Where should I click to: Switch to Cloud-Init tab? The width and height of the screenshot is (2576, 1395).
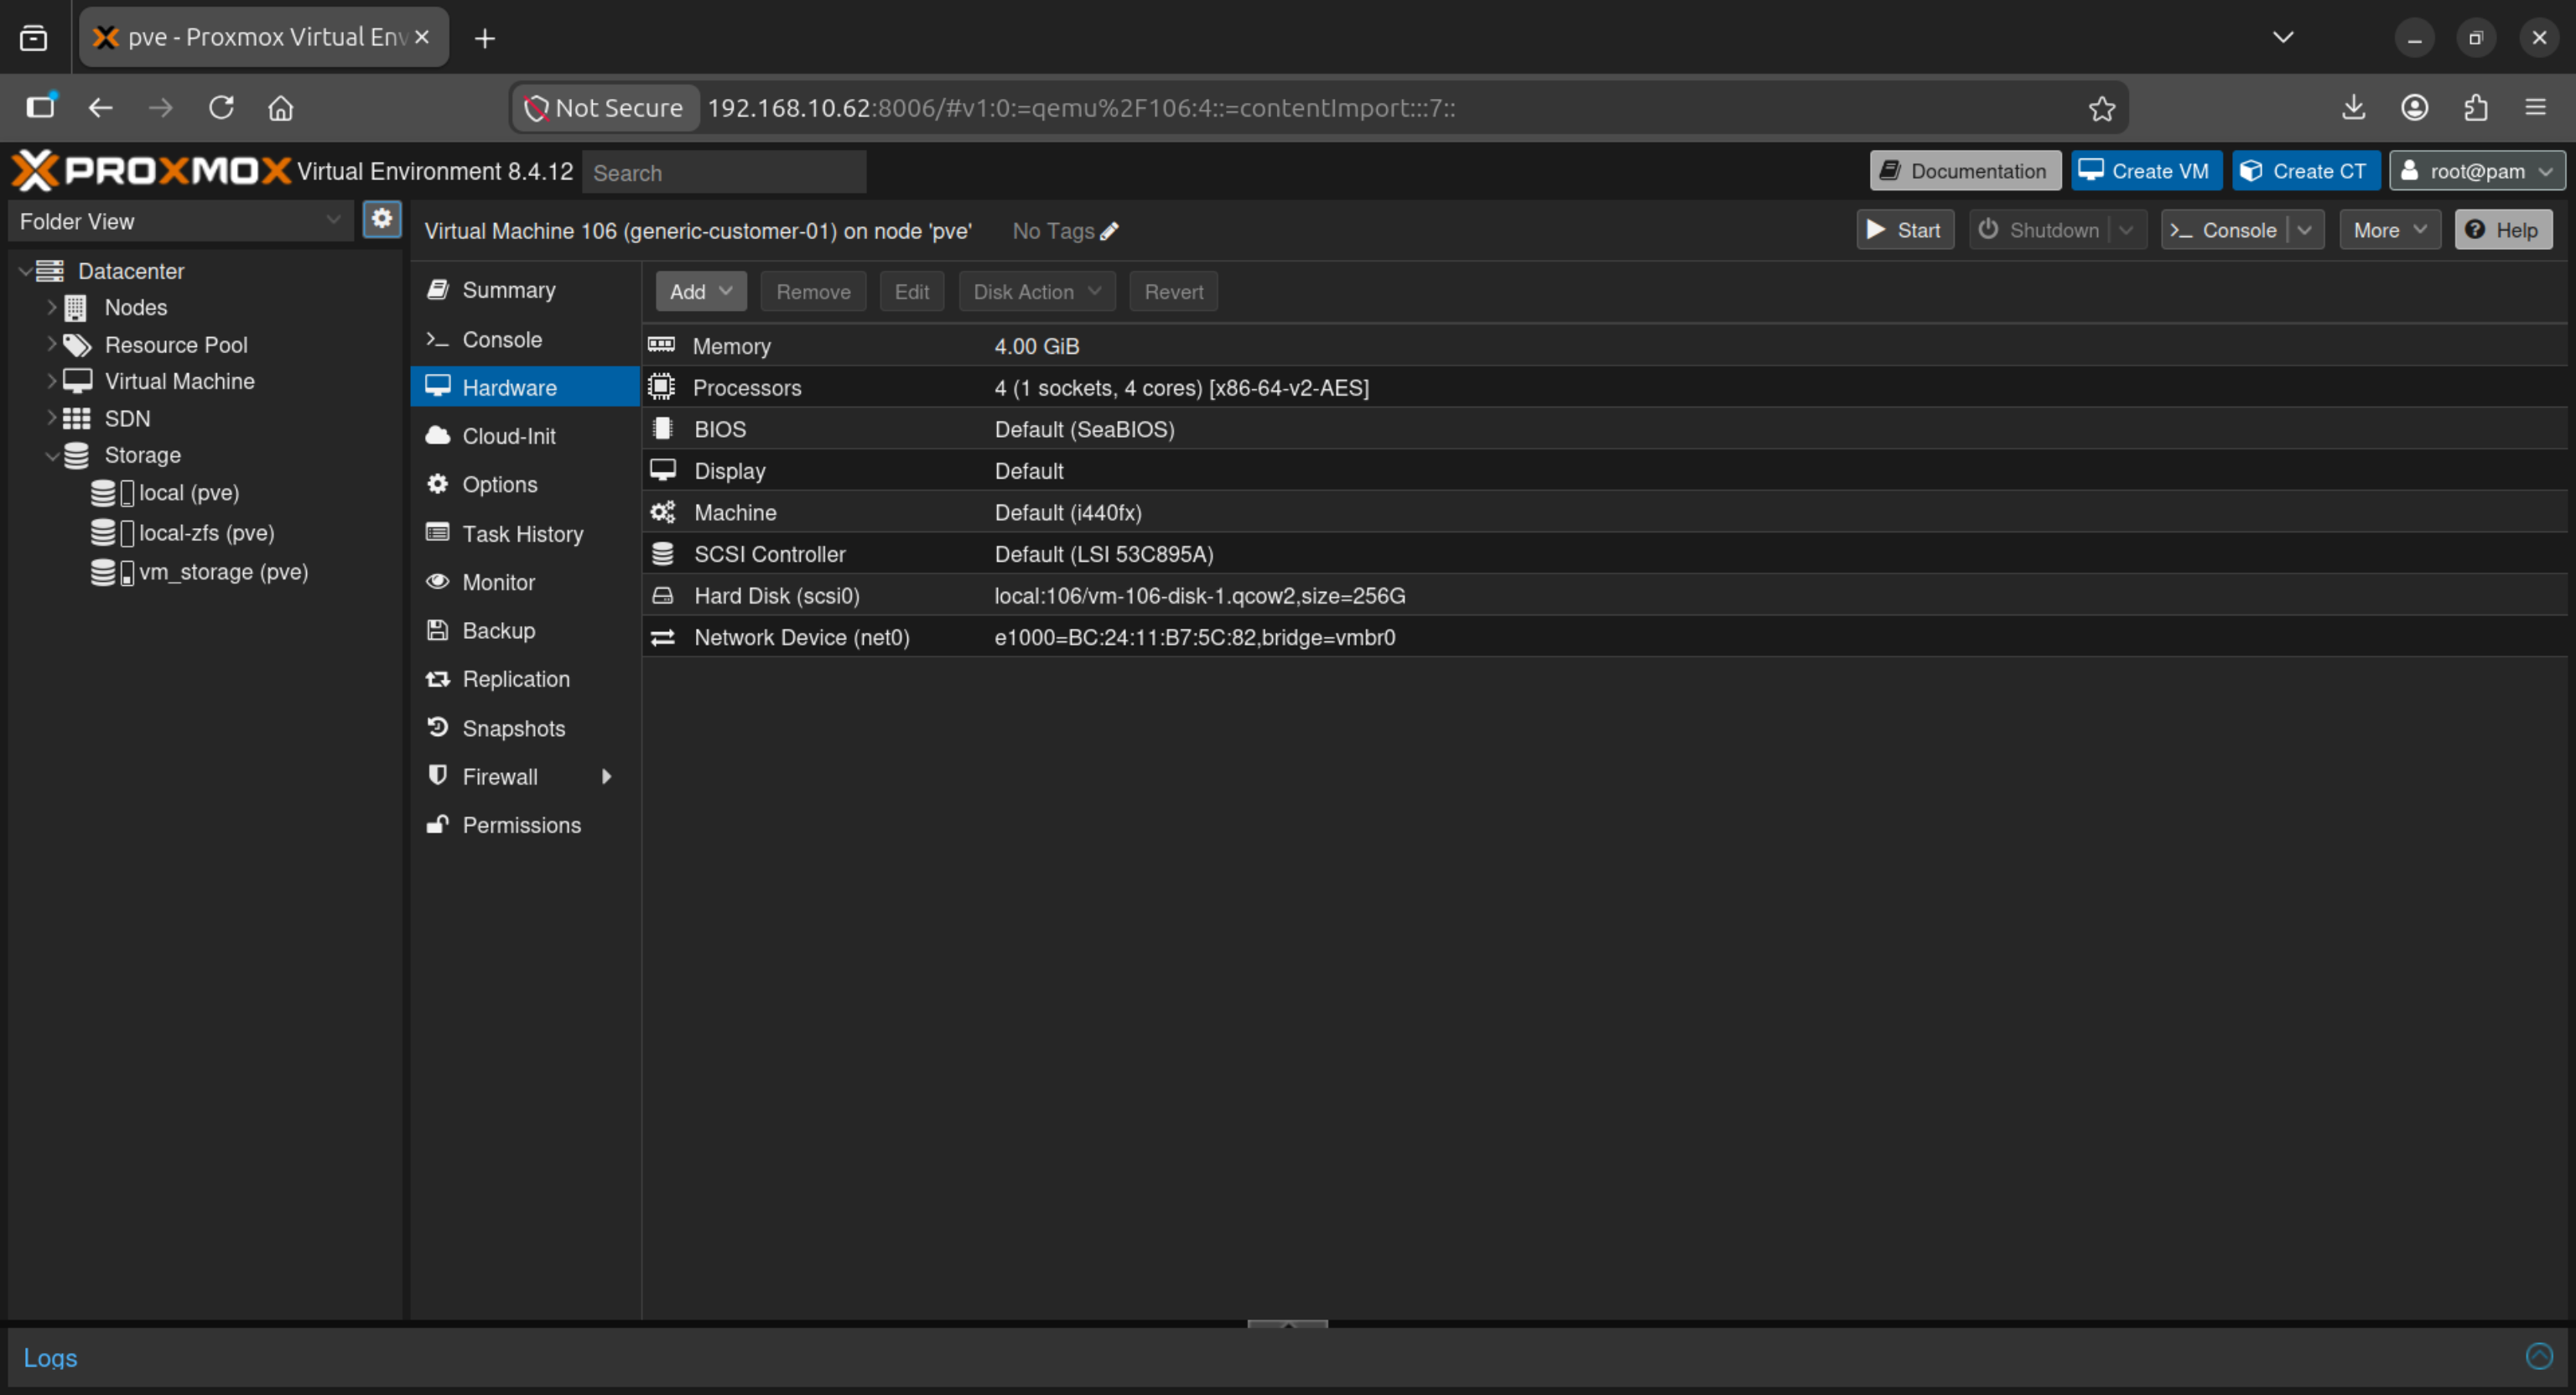pos(524,436)
